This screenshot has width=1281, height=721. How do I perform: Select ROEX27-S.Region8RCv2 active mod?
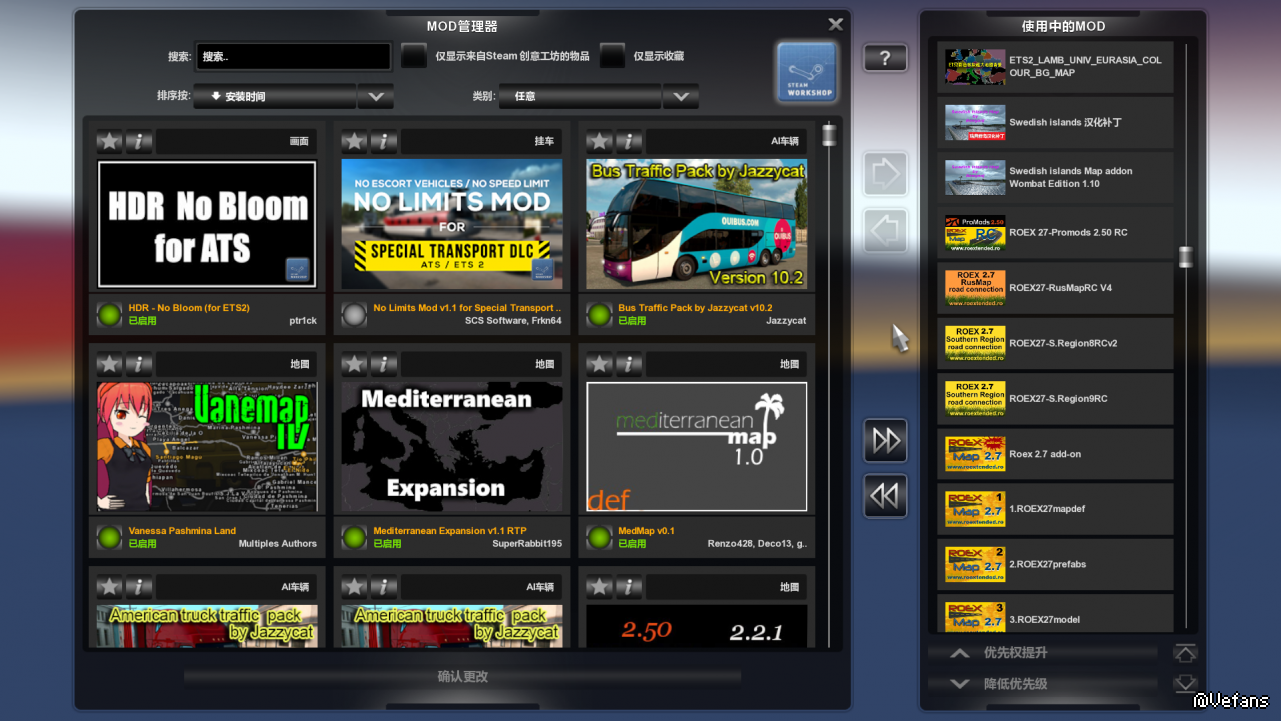coord(1055,343)
